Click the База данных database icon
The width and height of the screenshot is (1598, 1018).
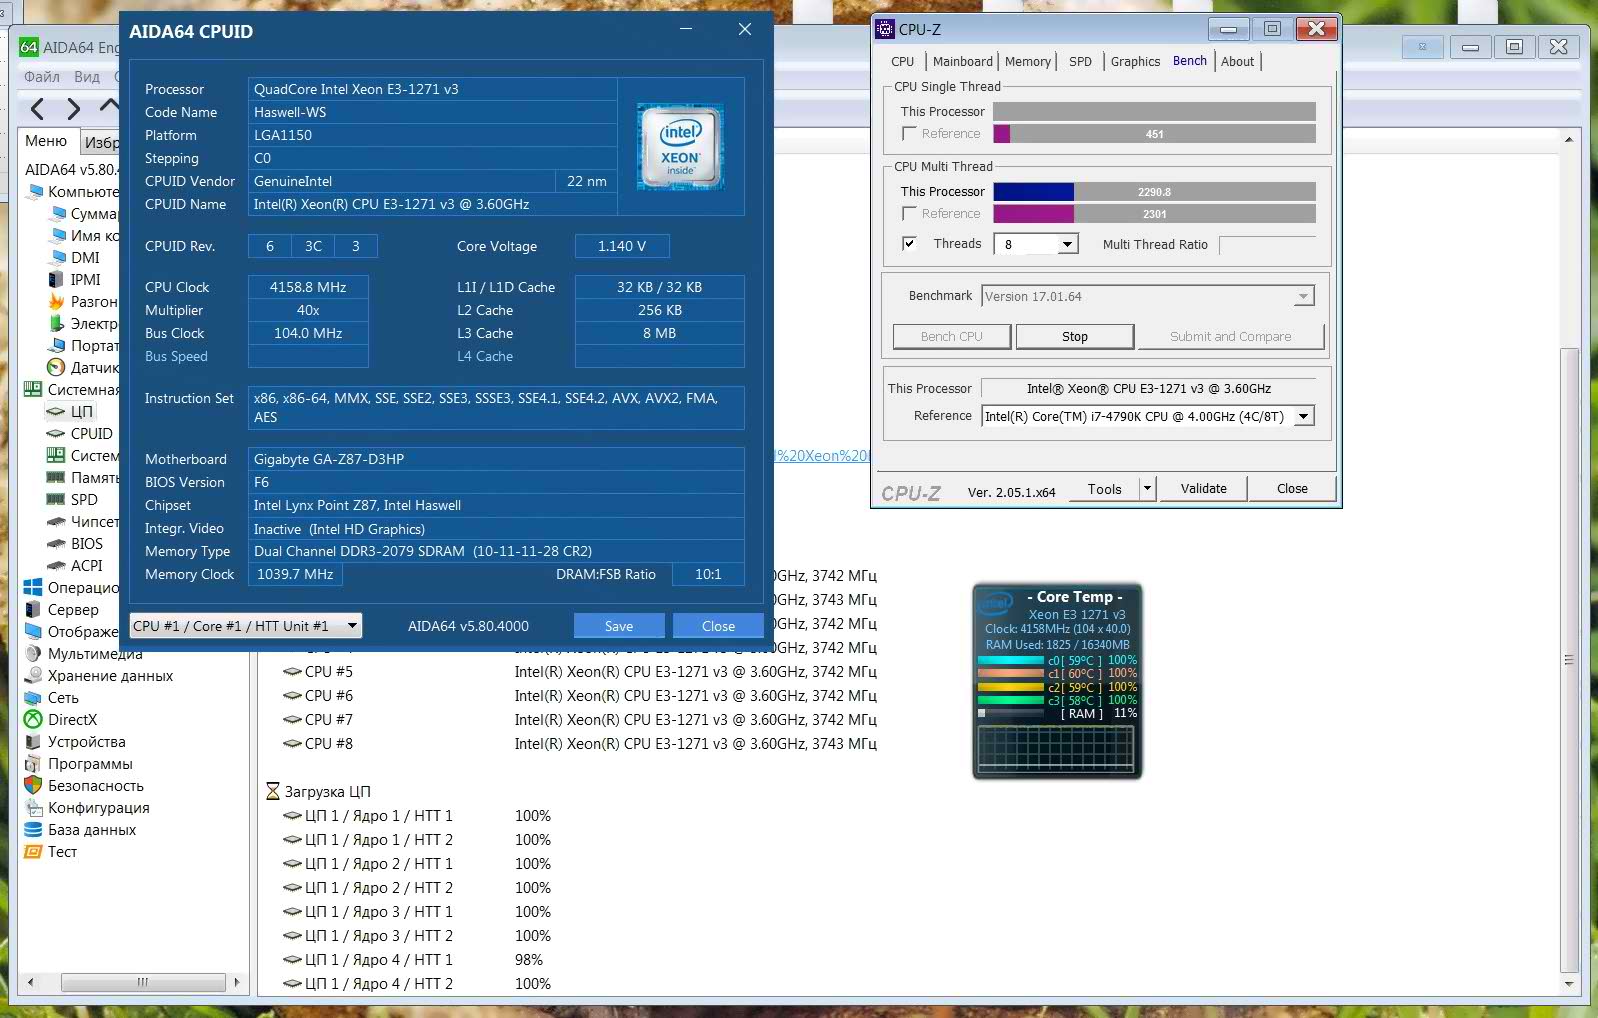pyautogui.click(x=33, y=829)
